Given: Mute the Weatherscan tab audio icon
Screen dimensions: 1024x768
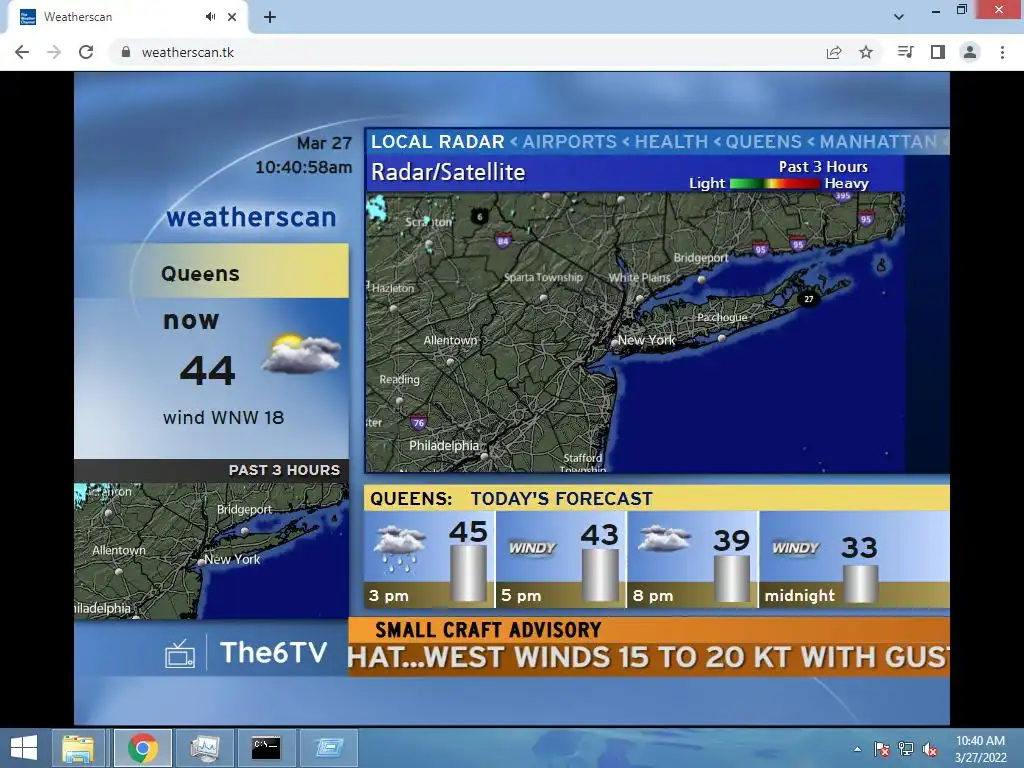Looking at the screenshot, I should (210, 17).
